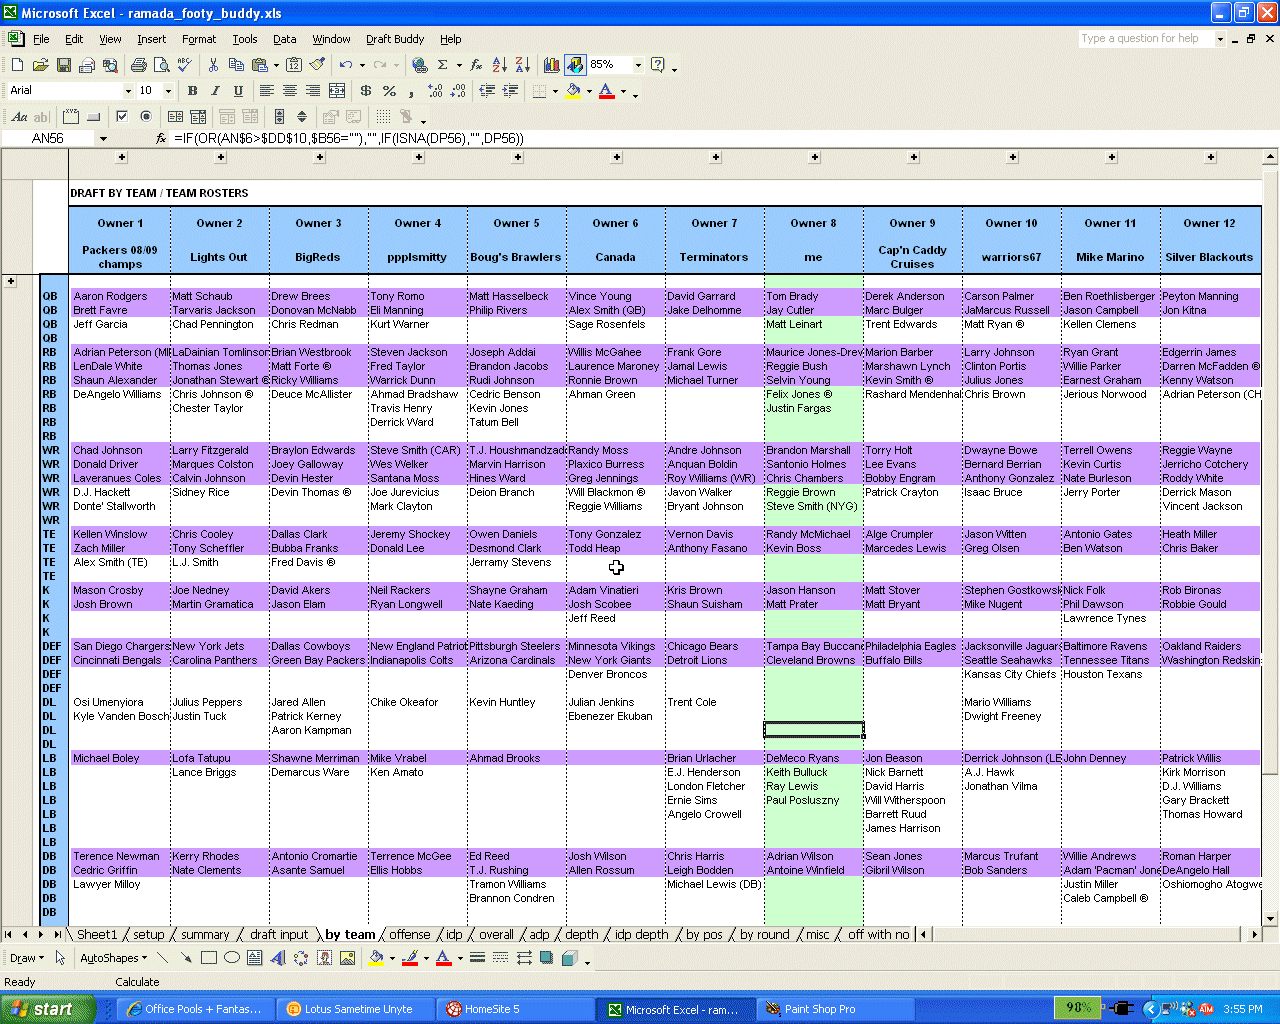1280x1024 pixels.
Task: Click the Merge and Center icon
Action: pyautogui.click(x=337, y=91)
